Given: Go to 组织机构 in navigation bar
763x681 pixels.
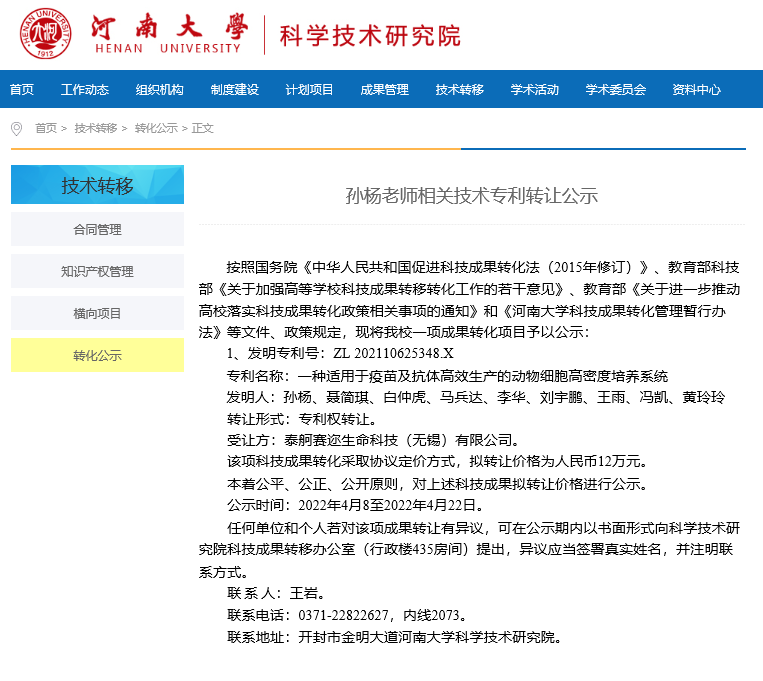Looking at the screenshot, I should tap(160, 90).
